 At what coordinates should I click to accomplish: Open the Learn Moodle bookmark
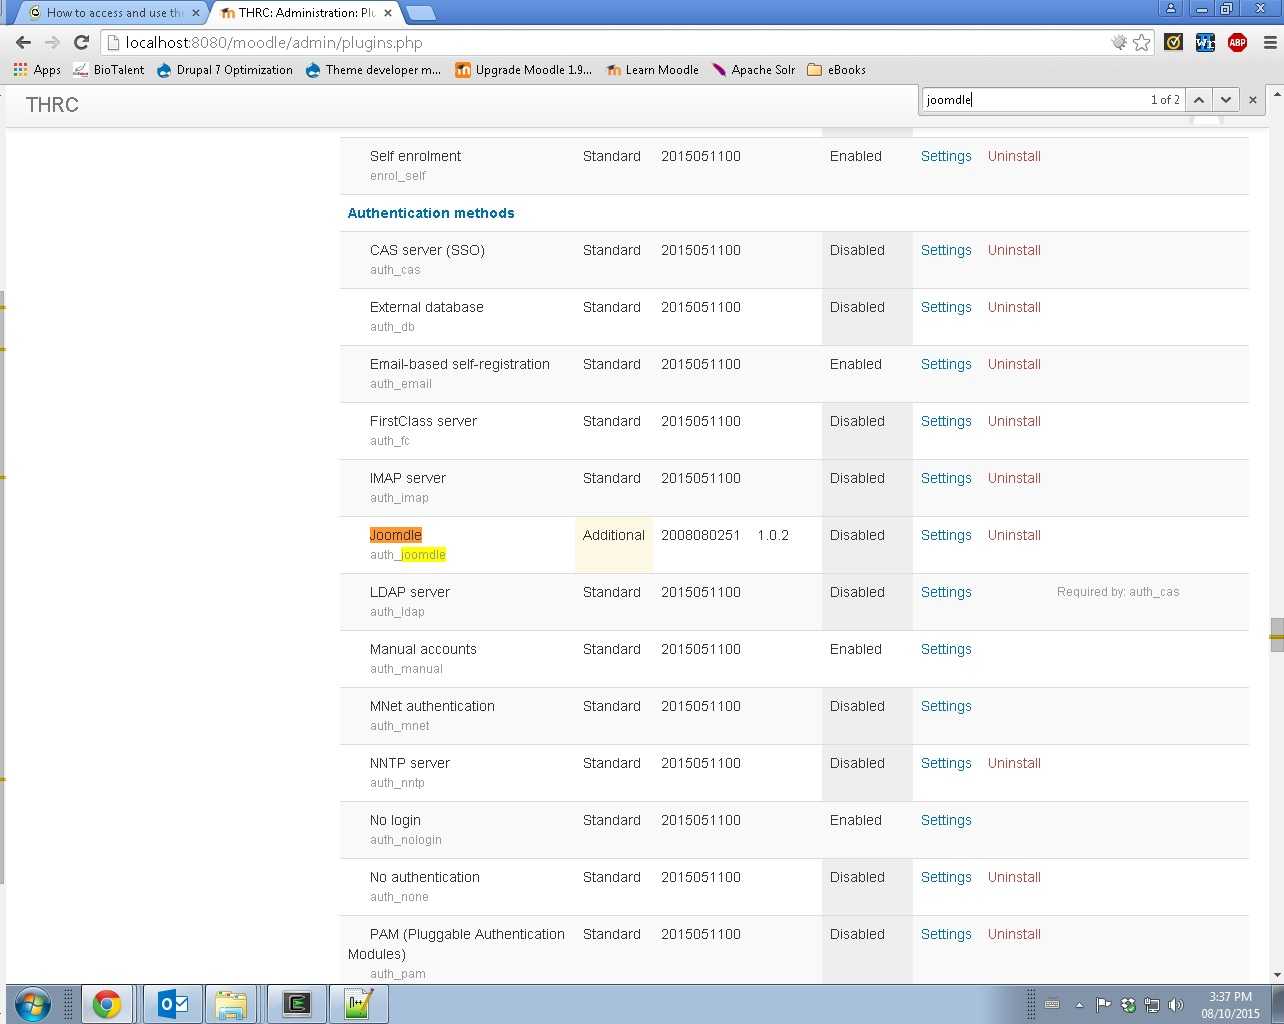(652, 70)
